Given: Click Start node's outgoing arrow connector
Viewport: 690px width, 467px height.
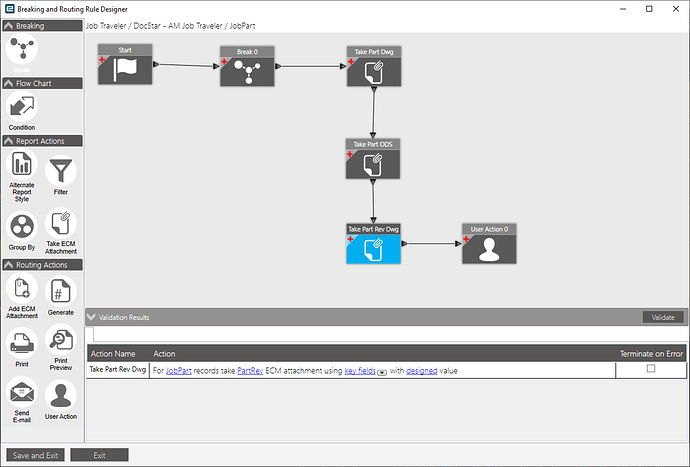Looking at the screenshot, I should click(156, 64).
